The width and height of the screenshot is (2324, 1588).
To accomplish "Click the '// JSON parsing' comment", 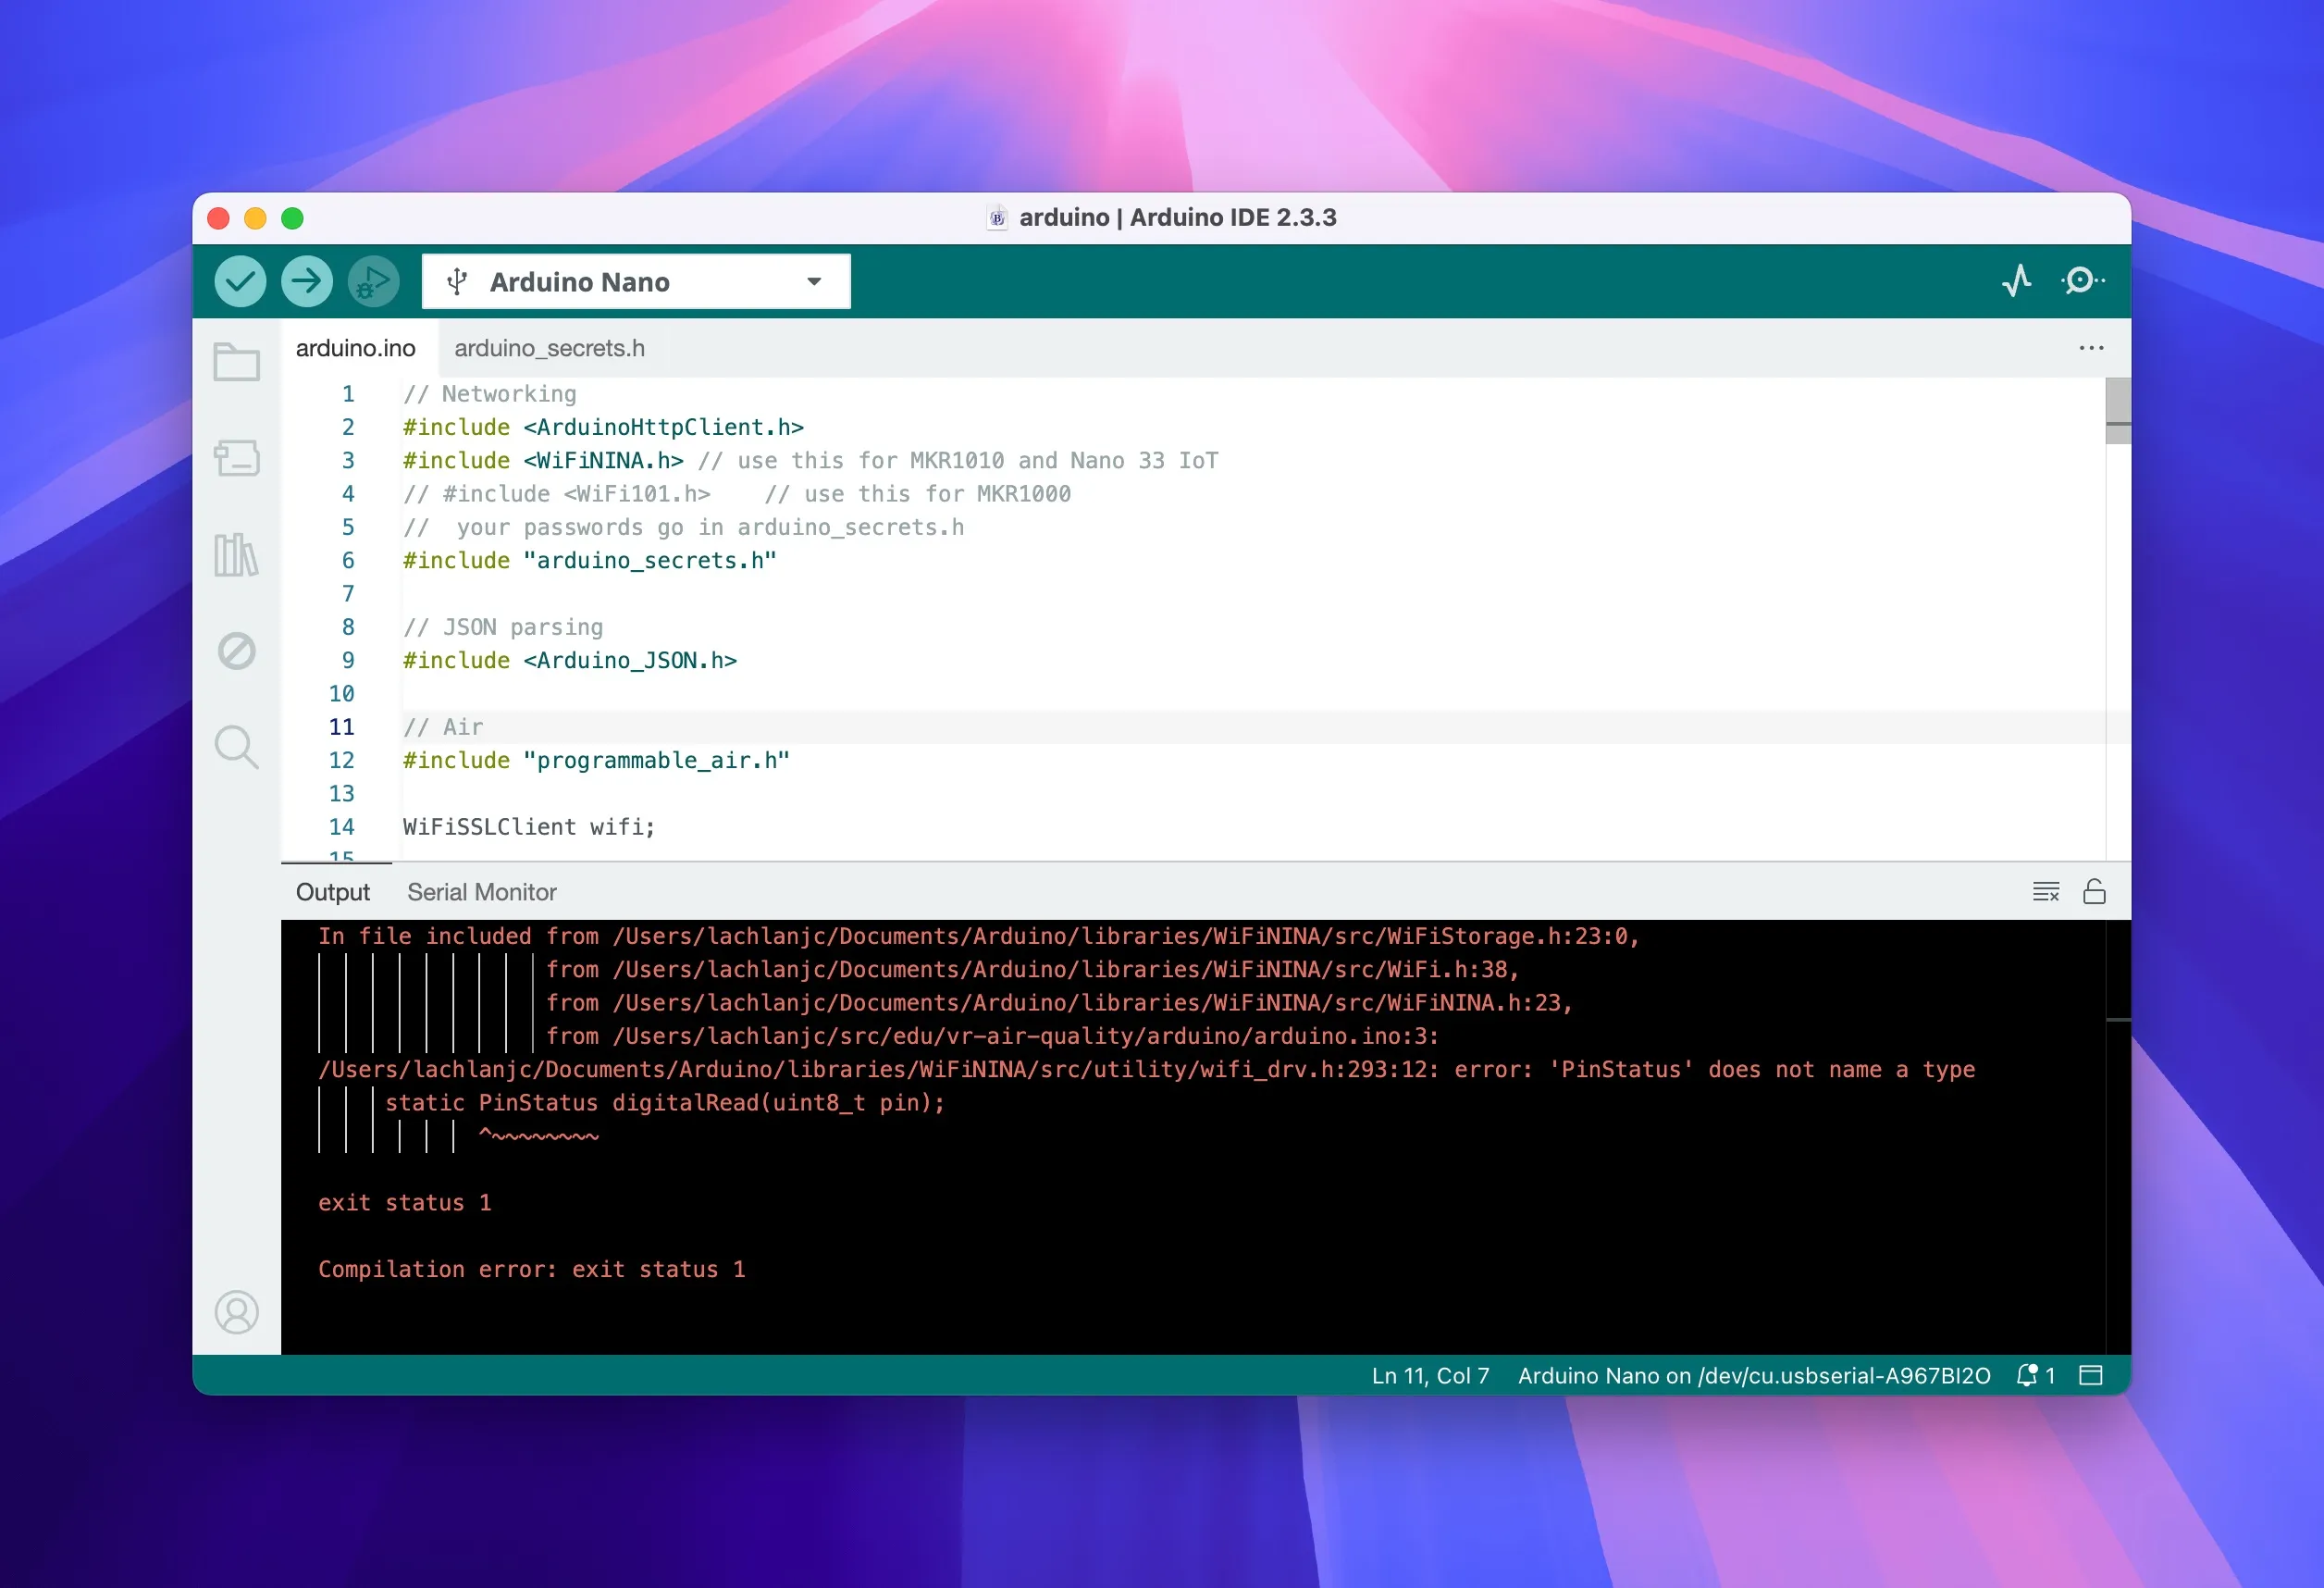I will tap(503, 627).
